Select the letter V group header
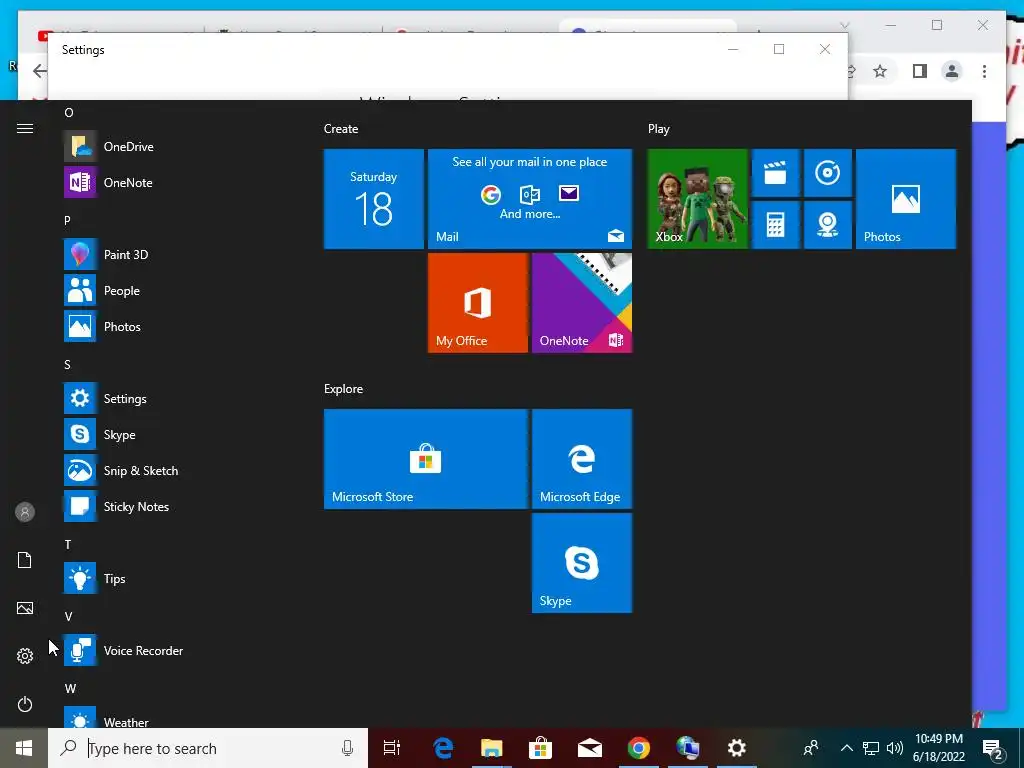 [x=68, y=616]
